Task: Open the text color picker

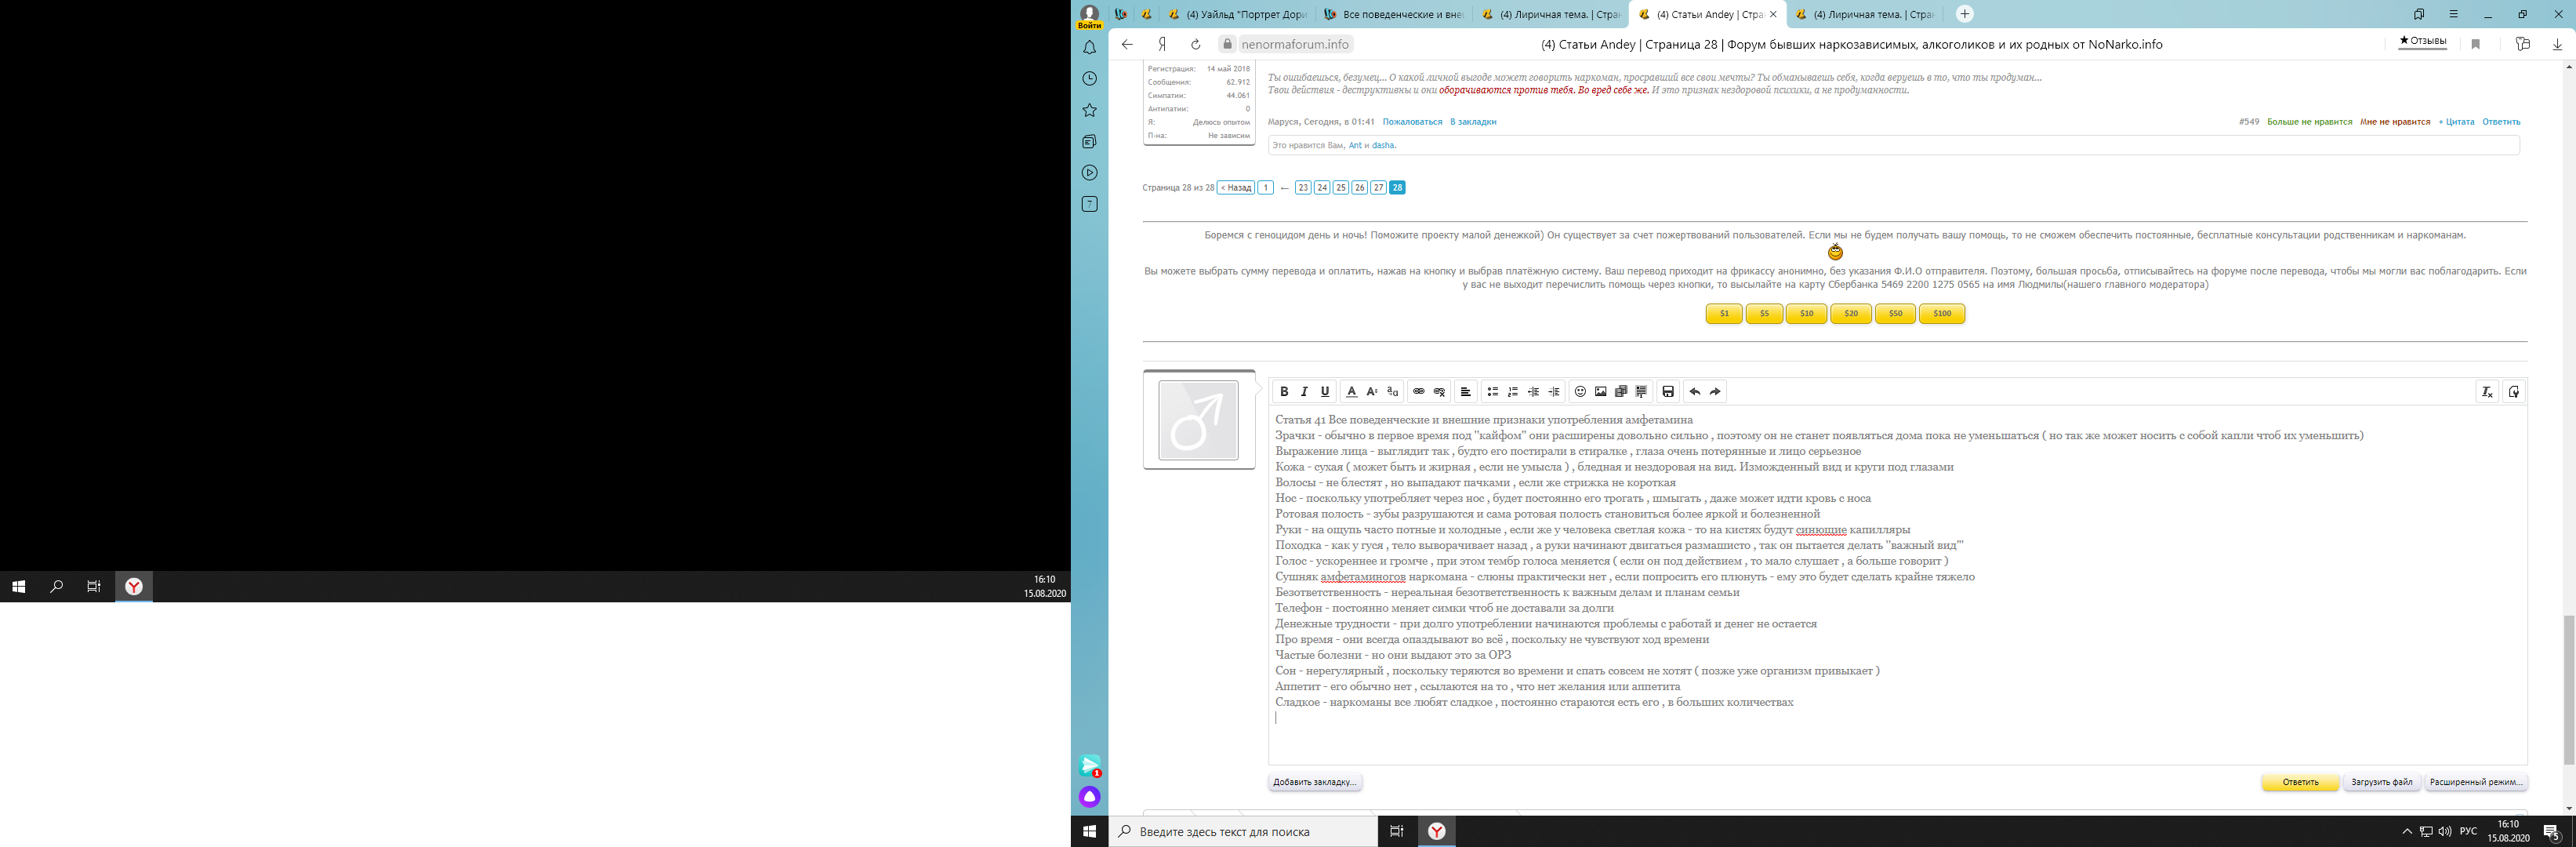Action: coord(1351,392)
